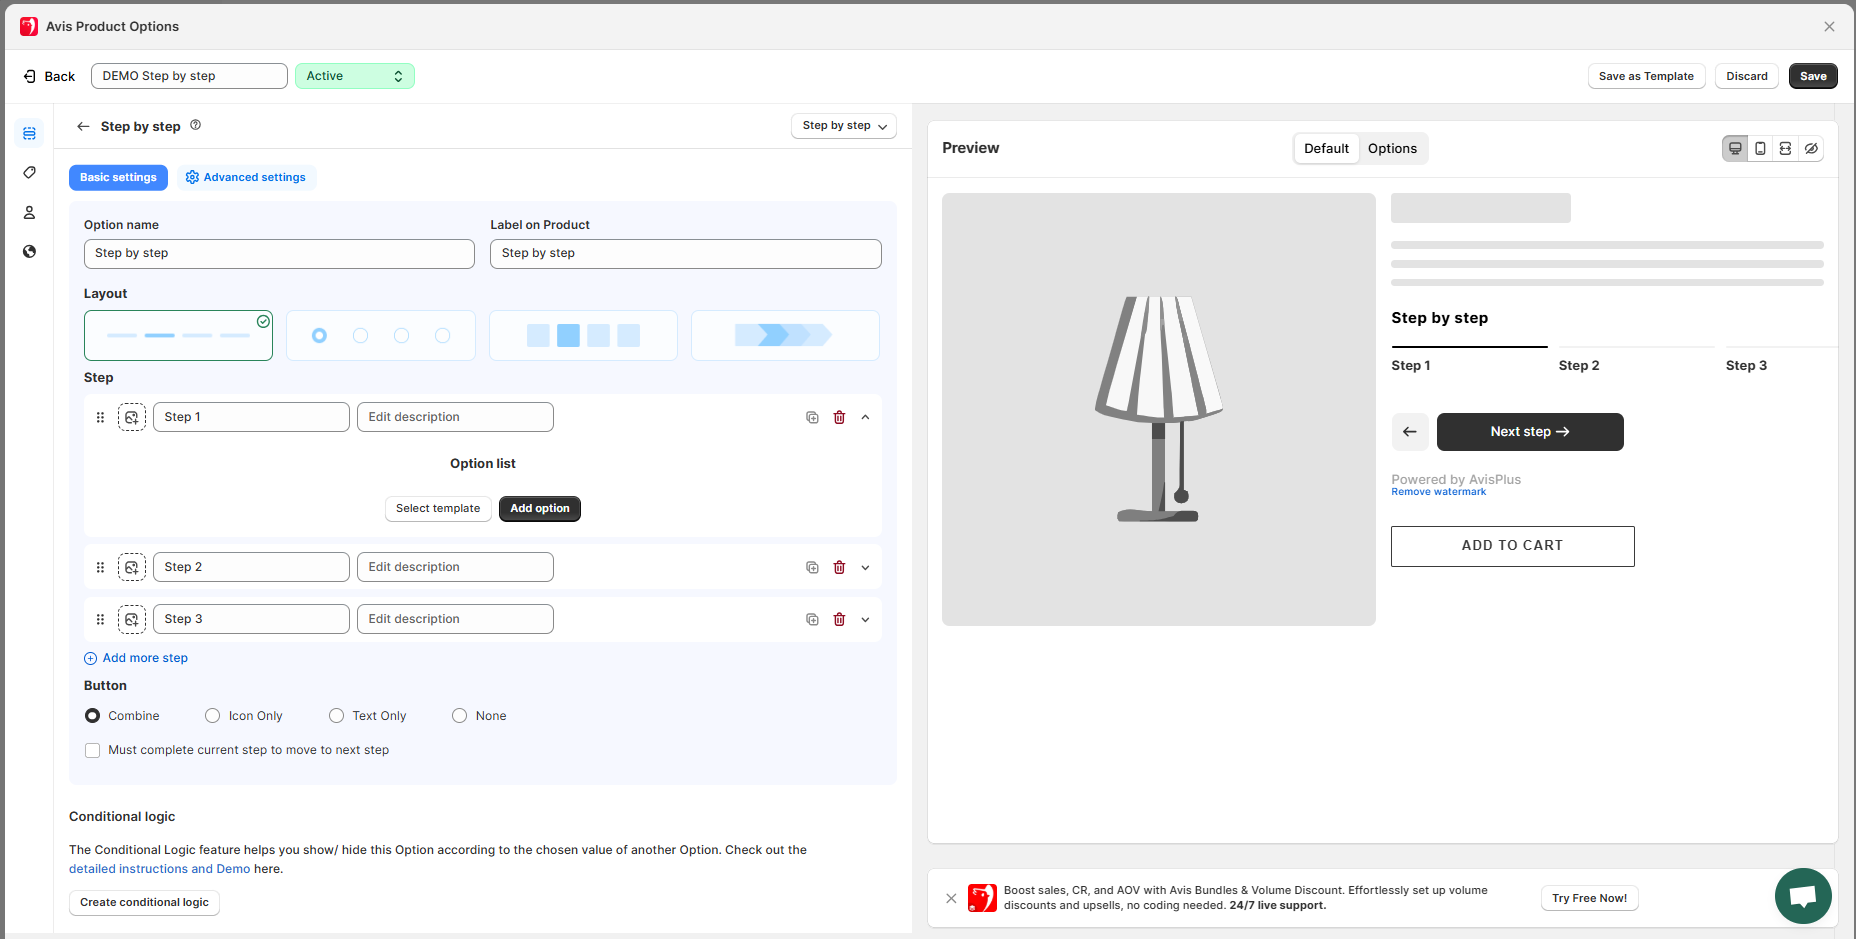Enable must complete current step checkbox
The height and width of the screenshot is (939, 1856).
93,751
